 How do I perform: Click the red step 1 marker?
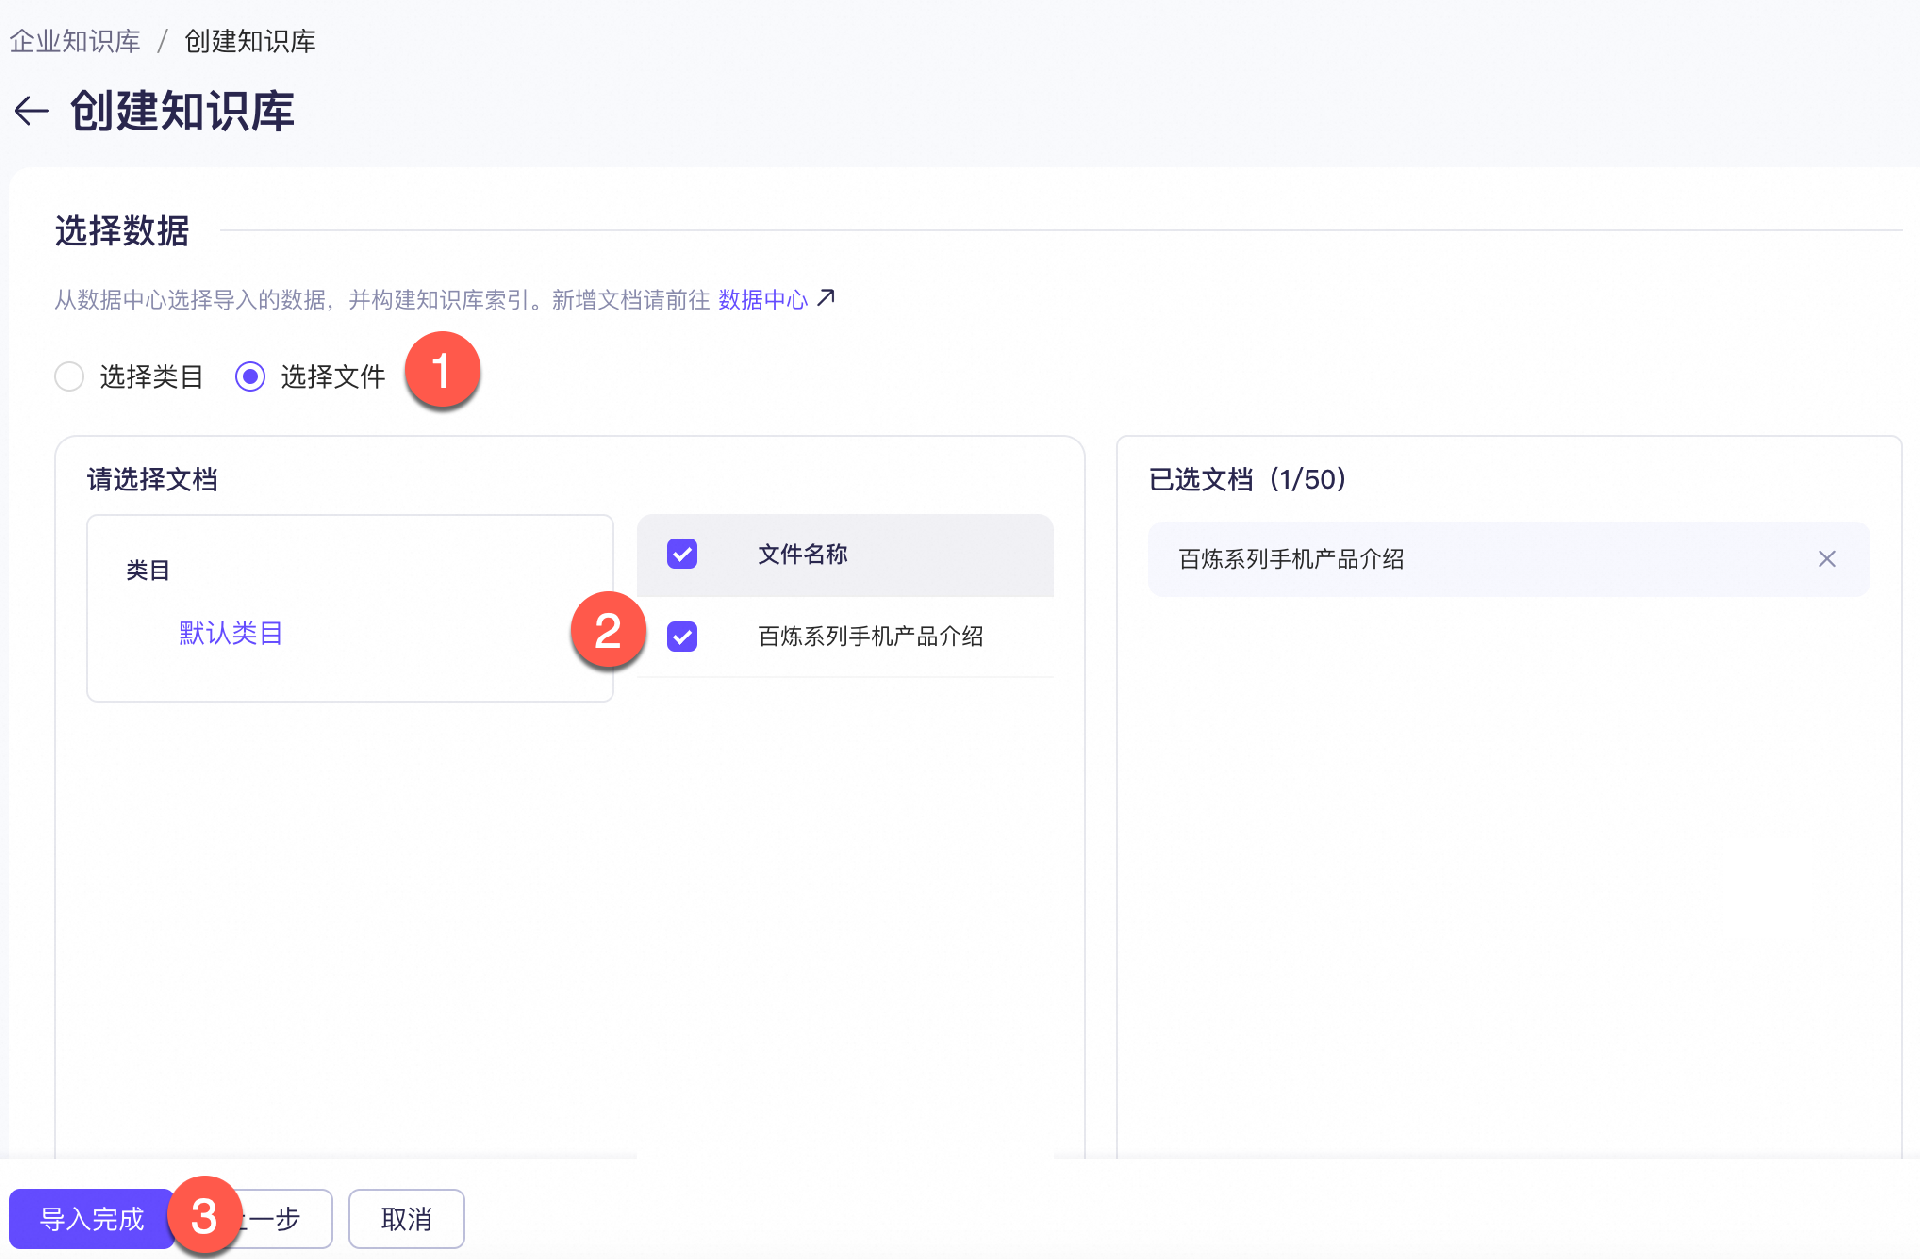point(442,371)
